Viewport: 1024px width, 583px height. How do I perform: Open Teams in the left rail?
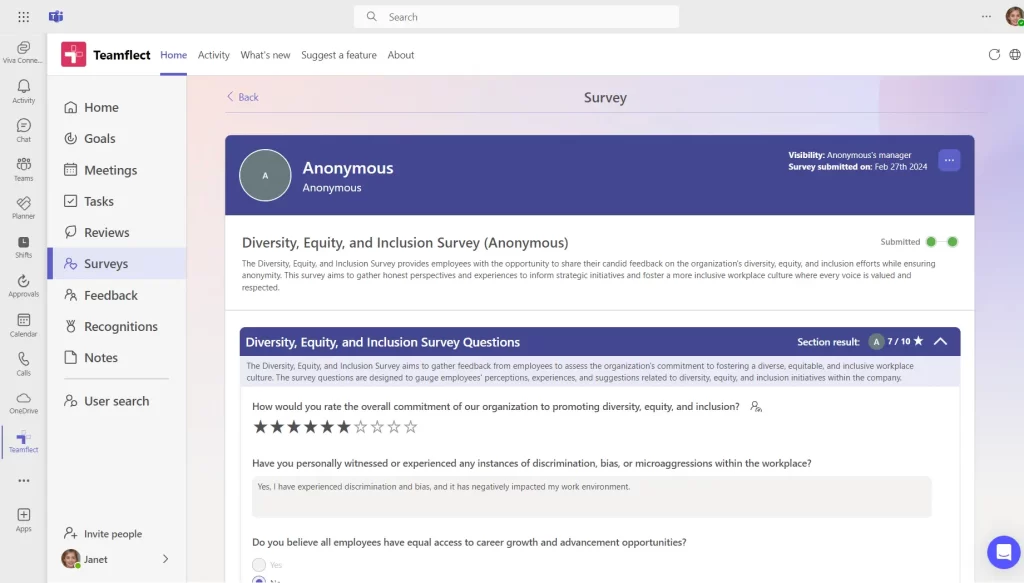[24, 169]
